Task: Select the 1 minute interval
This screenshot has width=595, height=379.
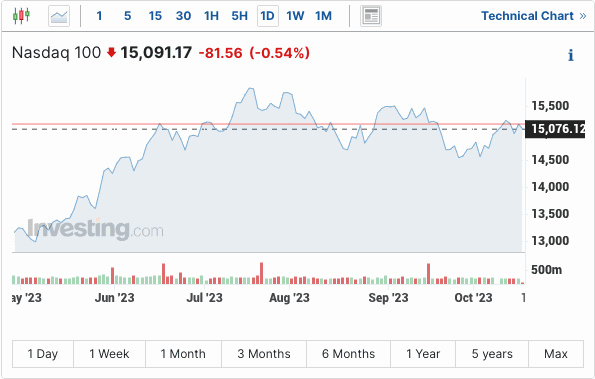Action: pos(99,16)
